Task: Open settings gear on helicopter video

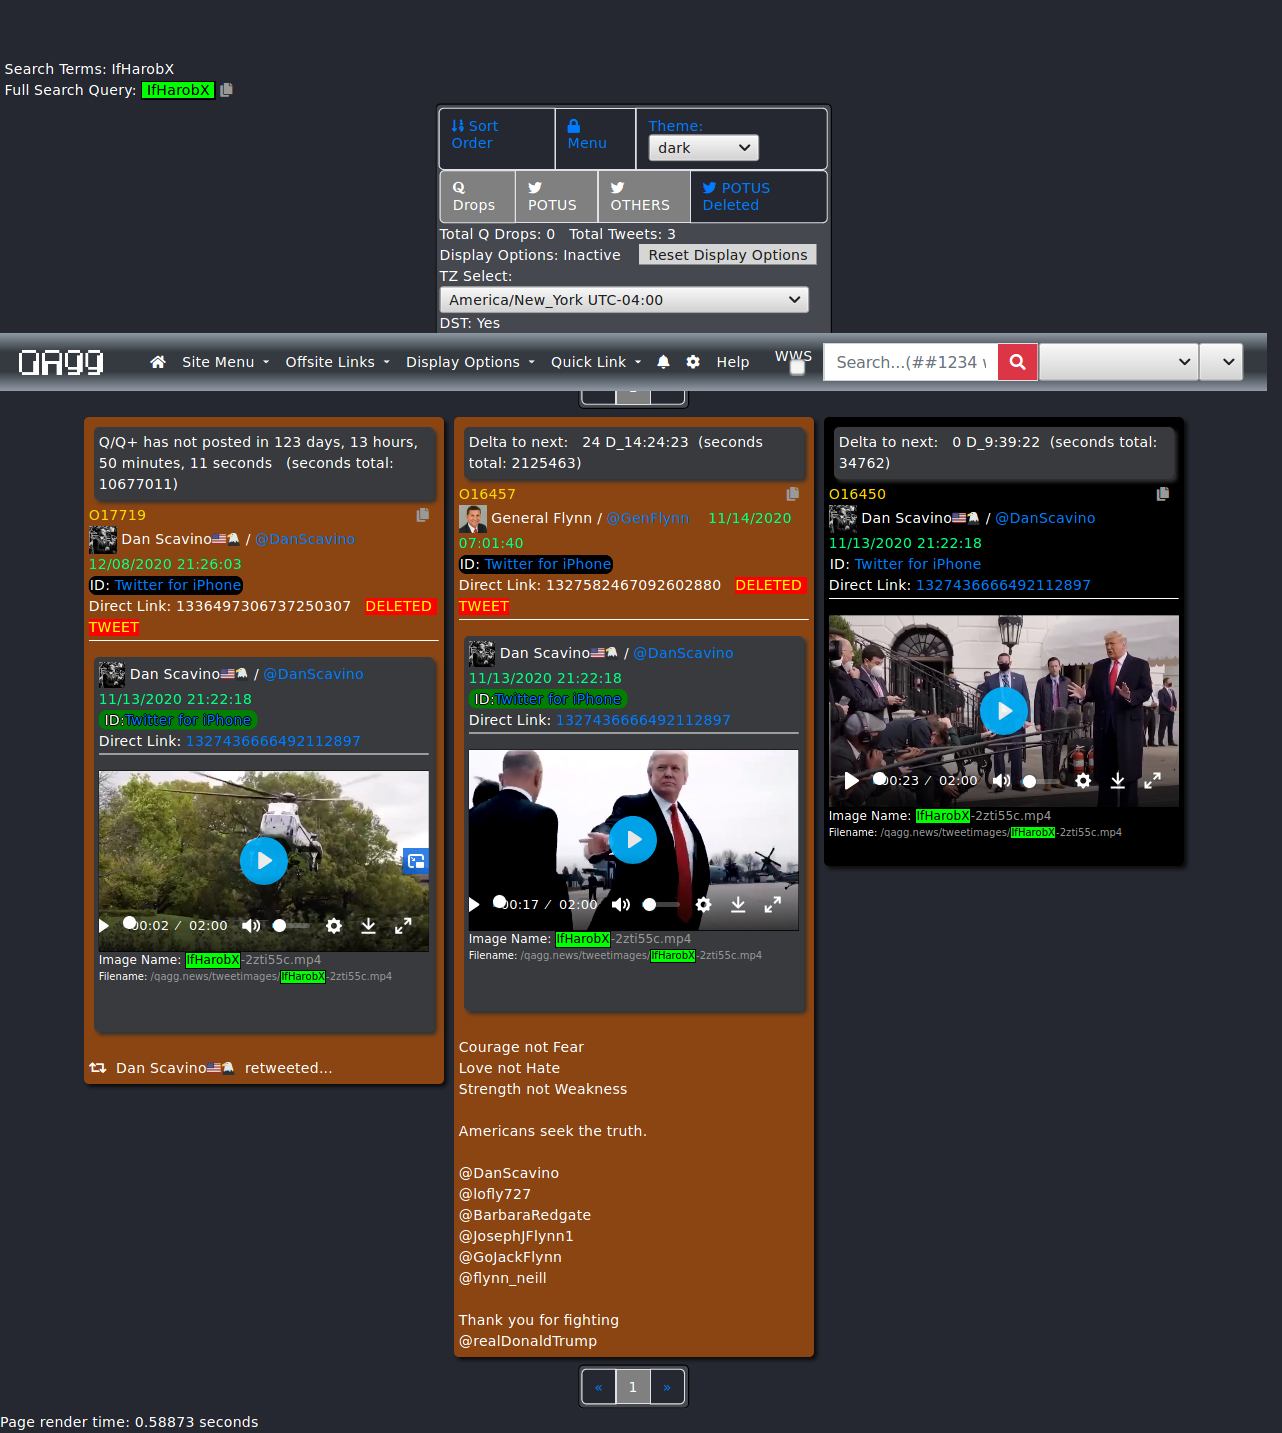Action: [x=334, y=926]
